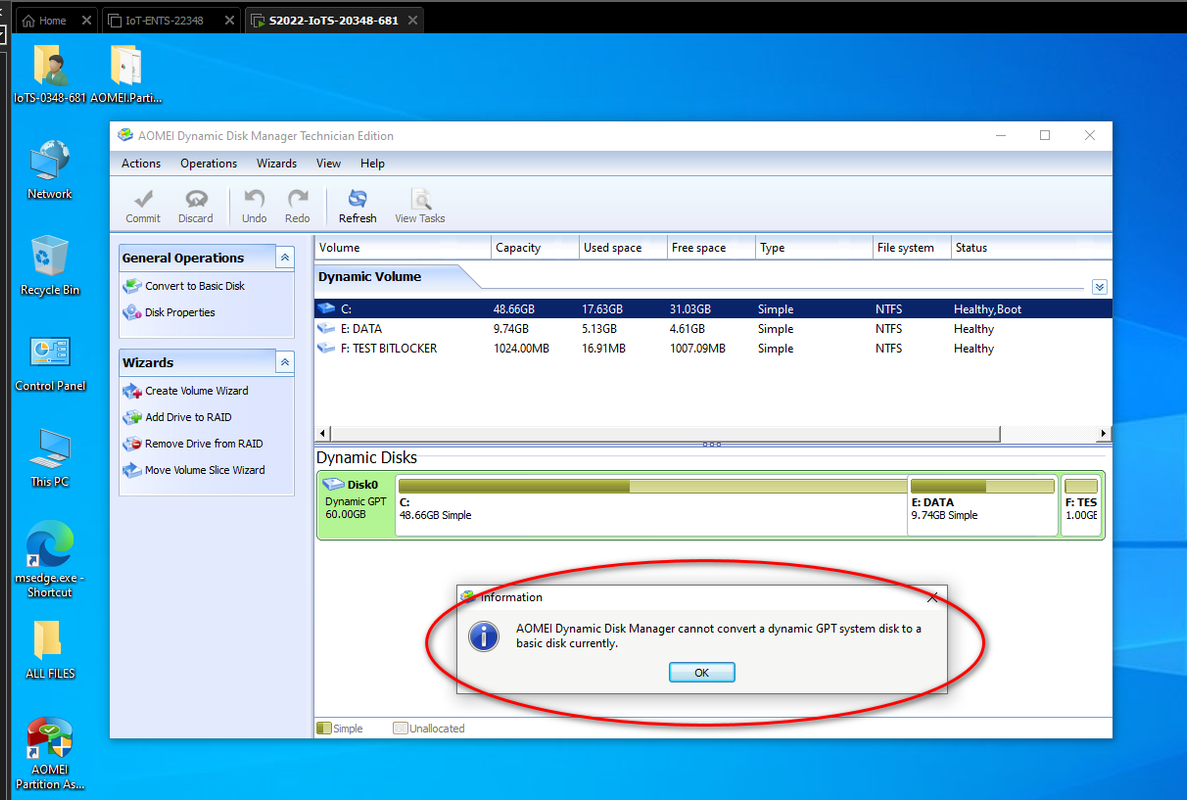Open the AOMEI.Parti... desktop folder
The height and width of the screenshot is (800, 1187).
coord(126,73)
